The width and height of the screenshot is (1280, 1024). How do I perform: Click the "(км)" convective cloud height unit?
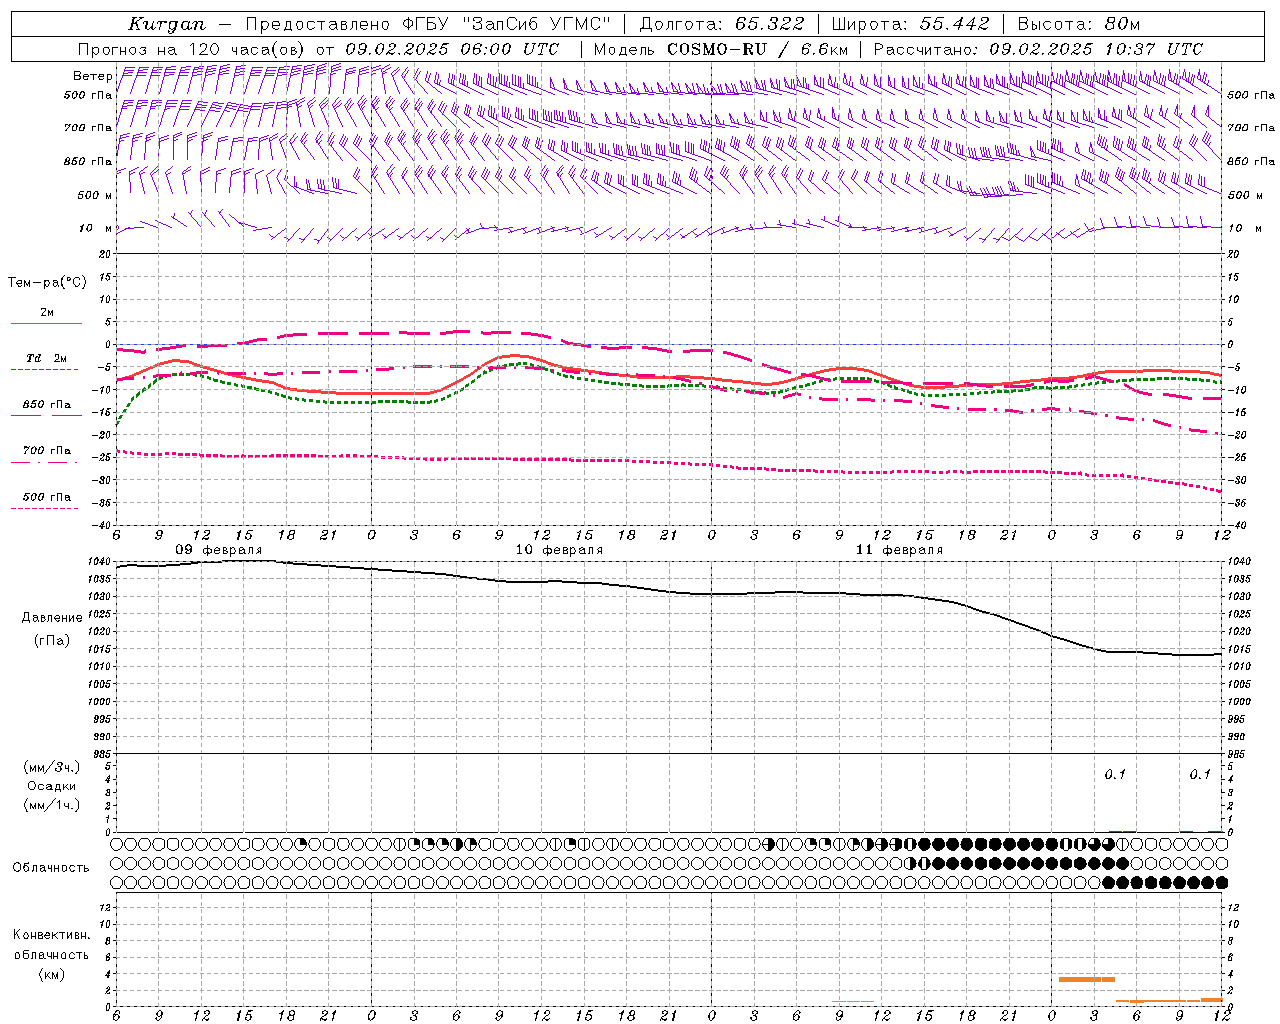point(51,974)
